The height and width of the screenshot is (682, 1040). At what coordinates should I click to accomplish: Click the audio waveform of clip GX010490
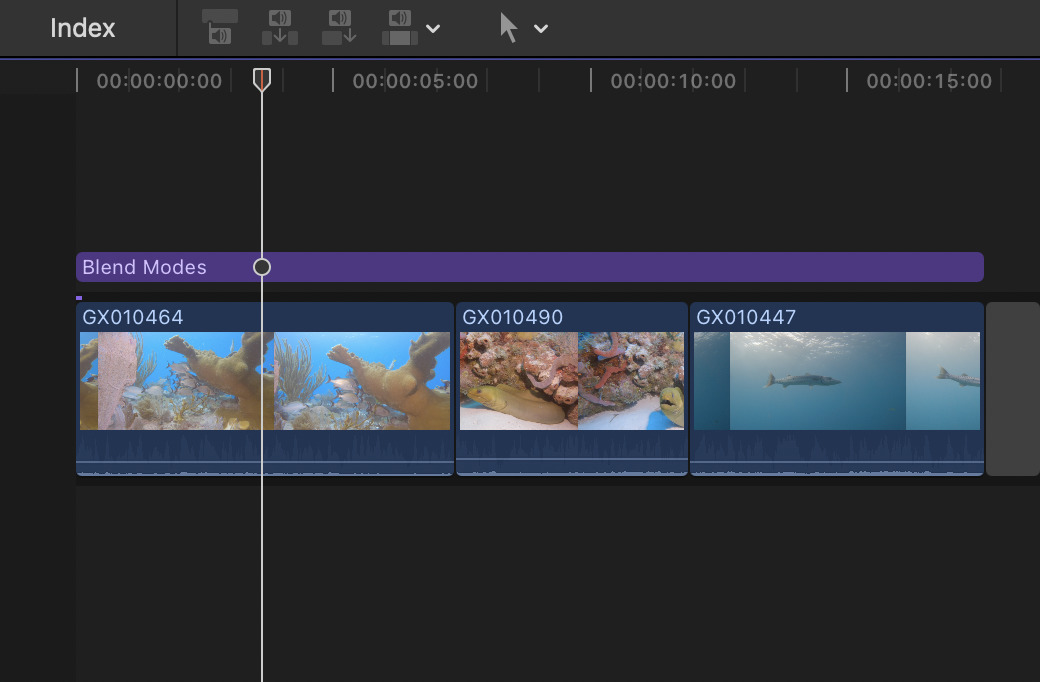(572, 452)
